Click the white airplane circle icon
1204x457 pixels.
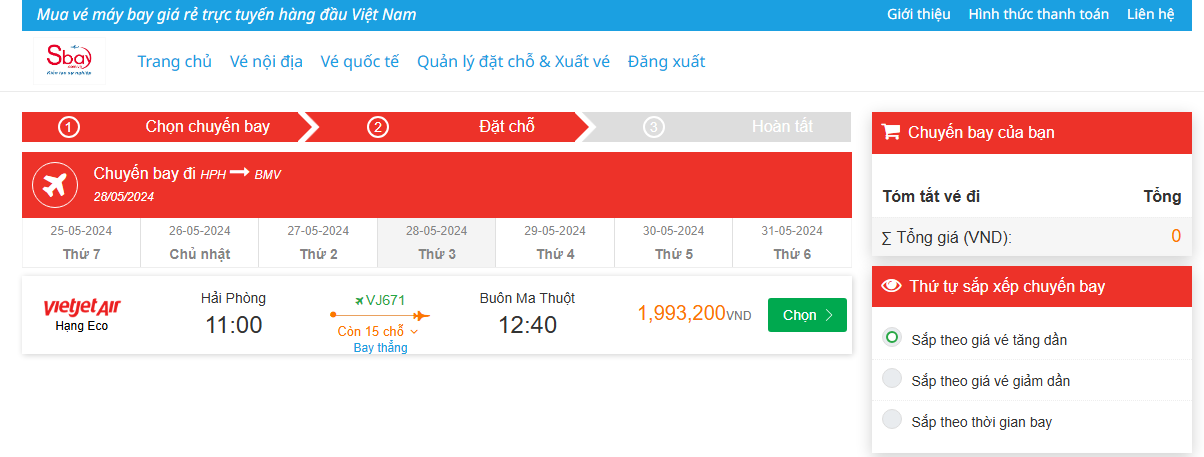coord(55,185)
